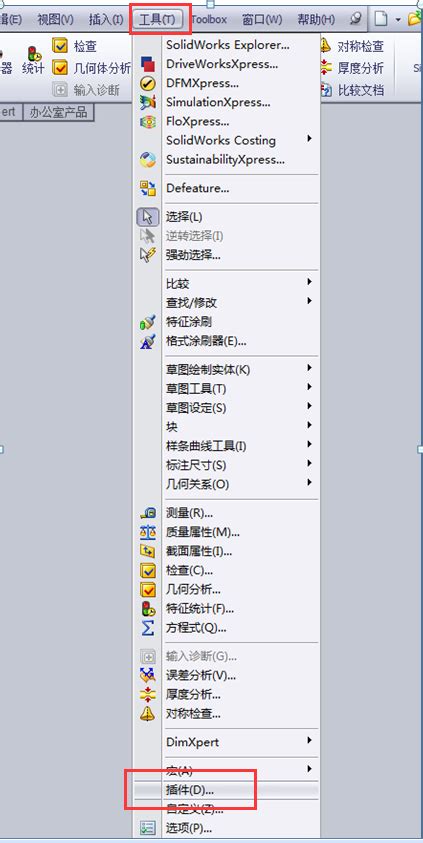The image size is (423, 843).
Task: Toggle the 检查 checkbox in the ribbon
Action: pos(60,46)
